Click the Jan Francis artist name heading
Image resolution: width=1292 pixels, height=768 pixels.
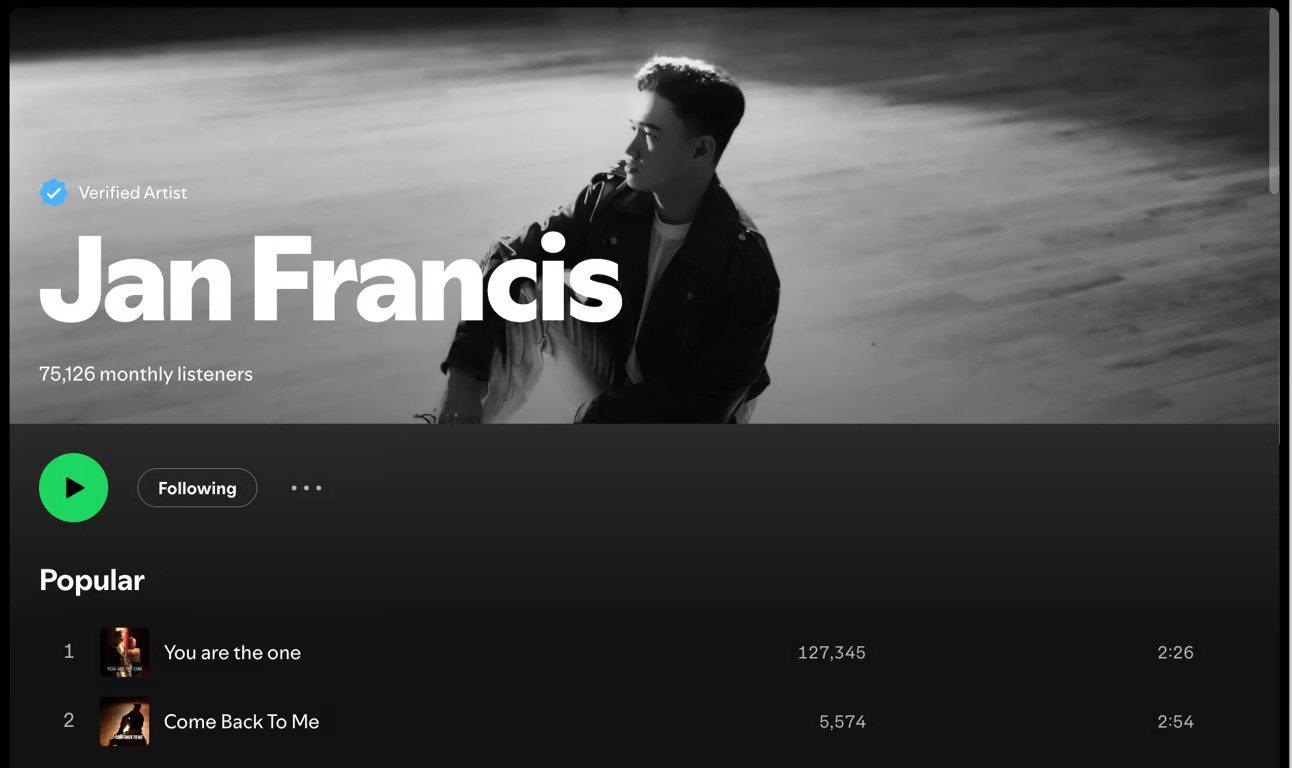point(331,281)
